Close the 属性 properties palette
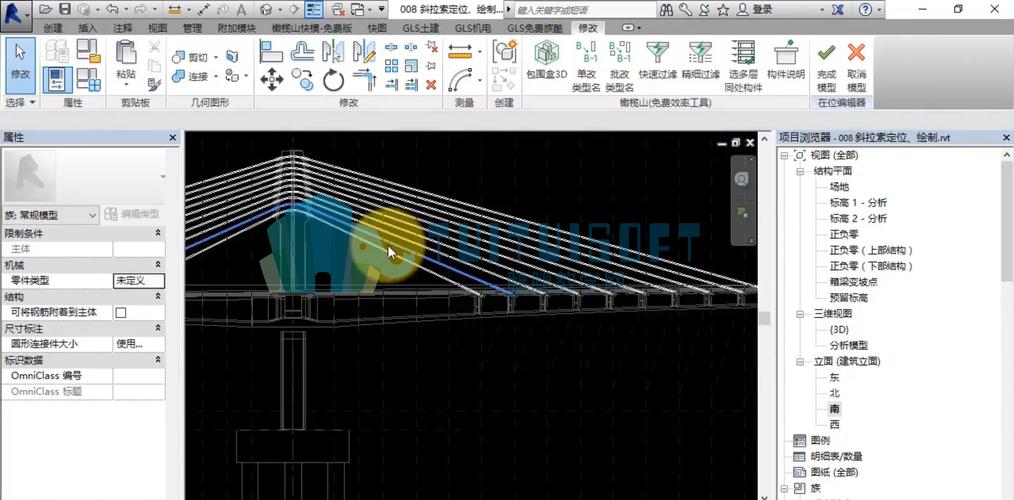The height and width of the screenshot is (500, 1014). coord(173,138)
